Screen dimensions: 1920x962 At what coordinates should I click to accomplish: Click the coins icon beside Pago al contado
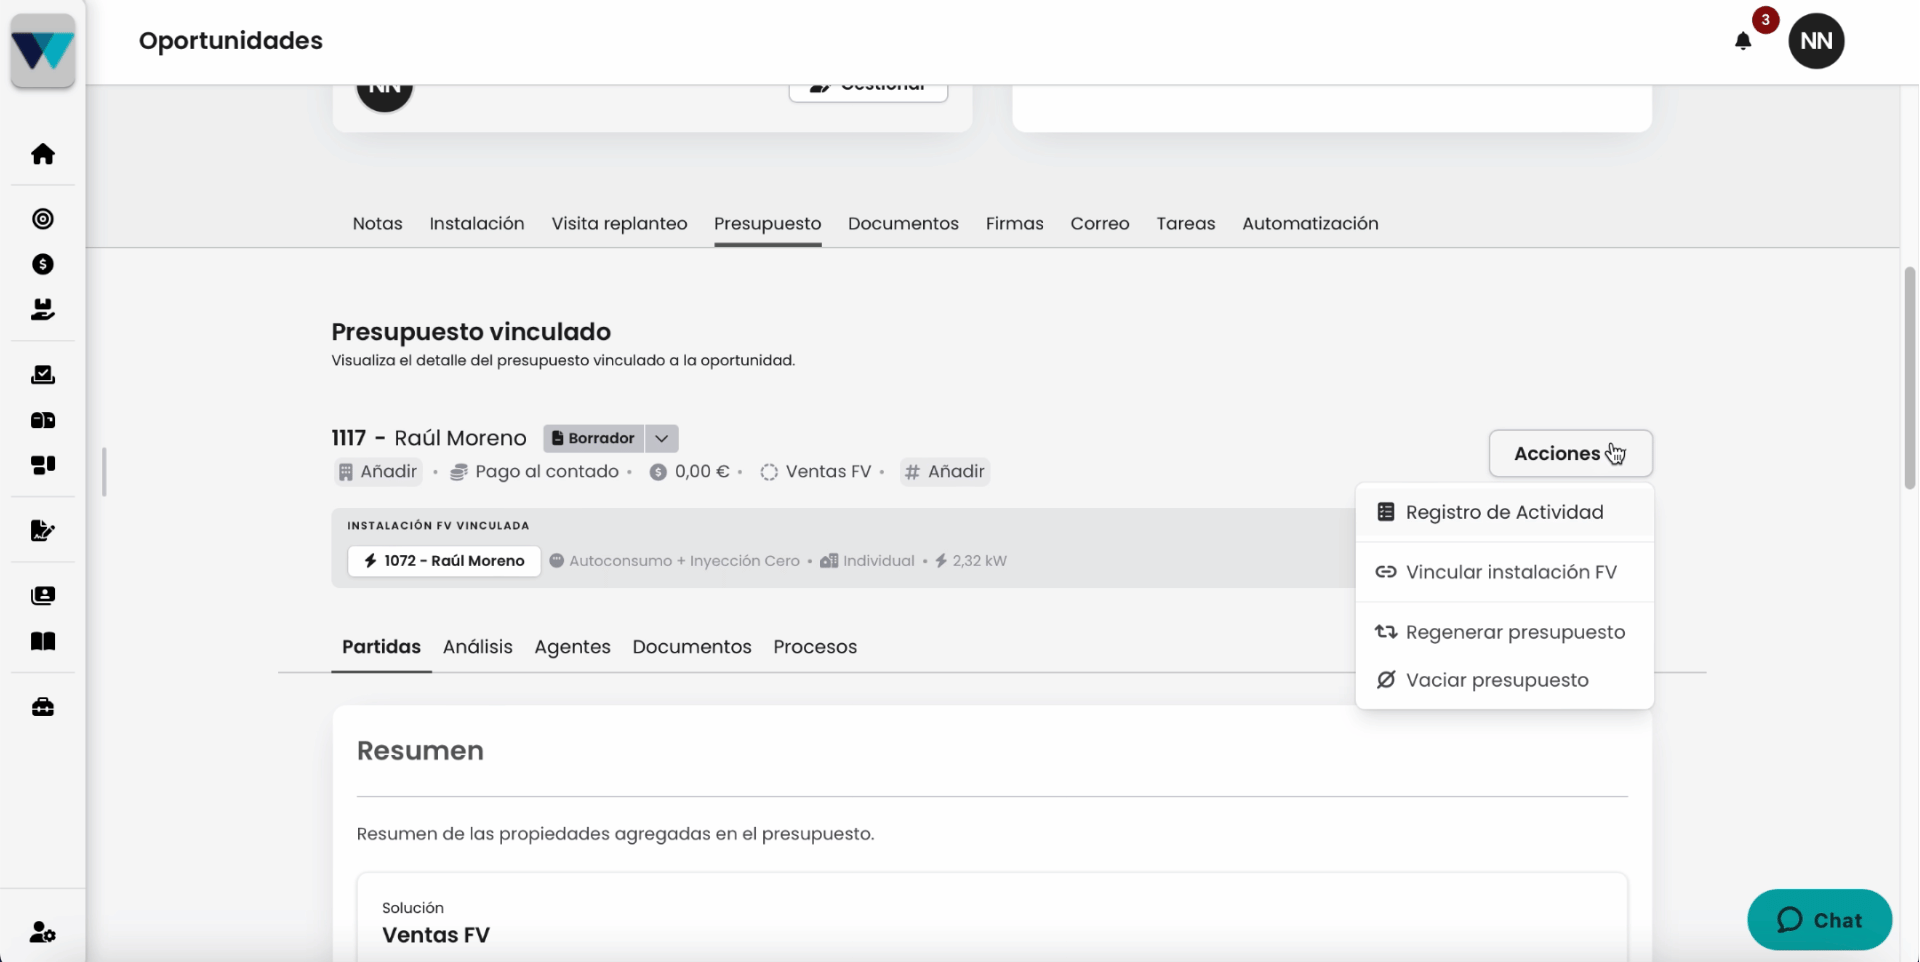coord(459,472)
